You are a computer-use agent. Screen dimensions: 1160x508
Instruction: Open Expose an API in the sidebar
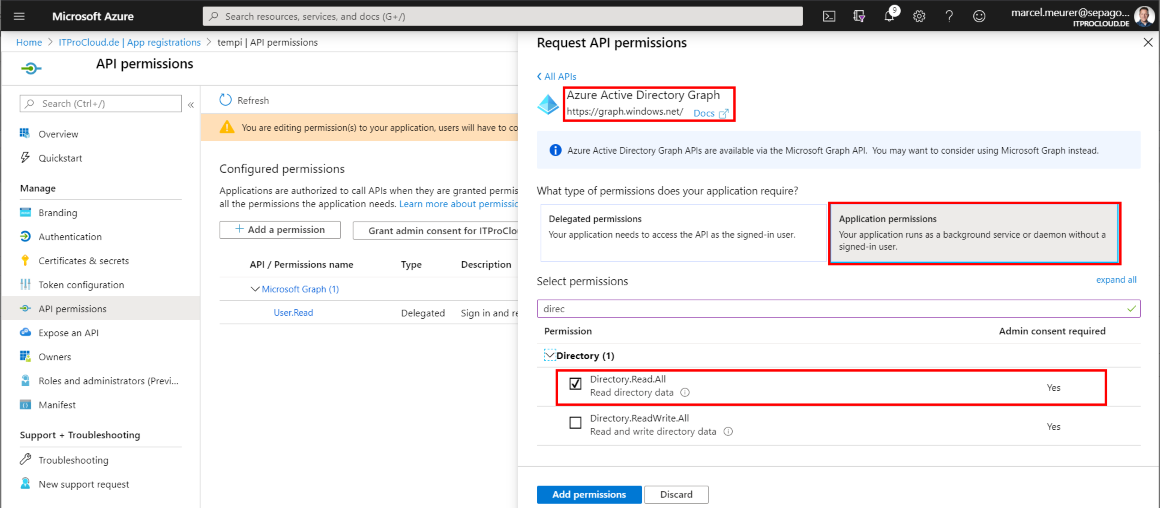(x=71, y=333)
